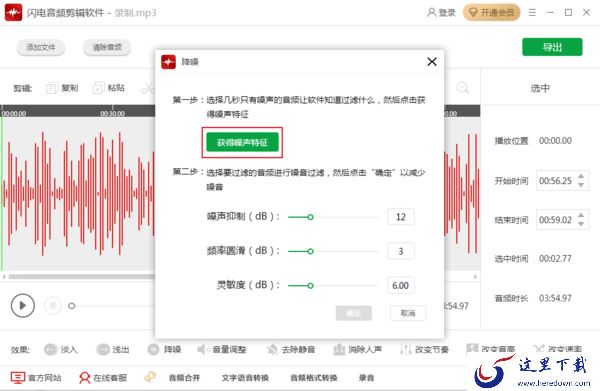This screenshot has width=600, height=391.
Task: Click the 粘贴 paste tool
Action: [109, 88]
